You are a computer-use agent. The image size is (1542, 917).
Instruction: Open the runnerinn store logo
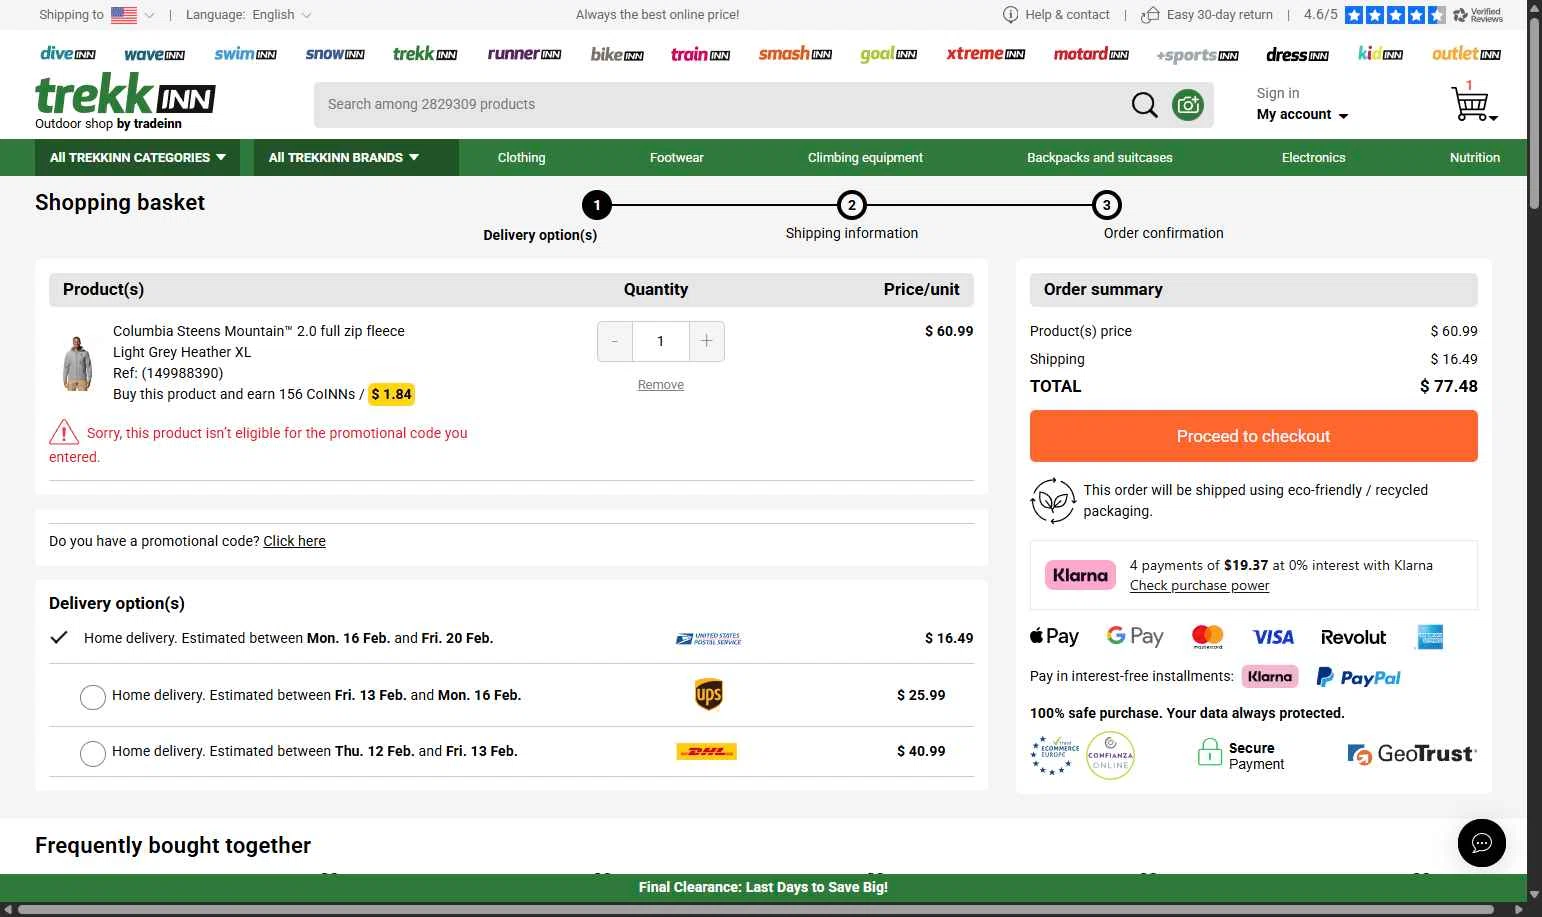[x=524, y=54]
